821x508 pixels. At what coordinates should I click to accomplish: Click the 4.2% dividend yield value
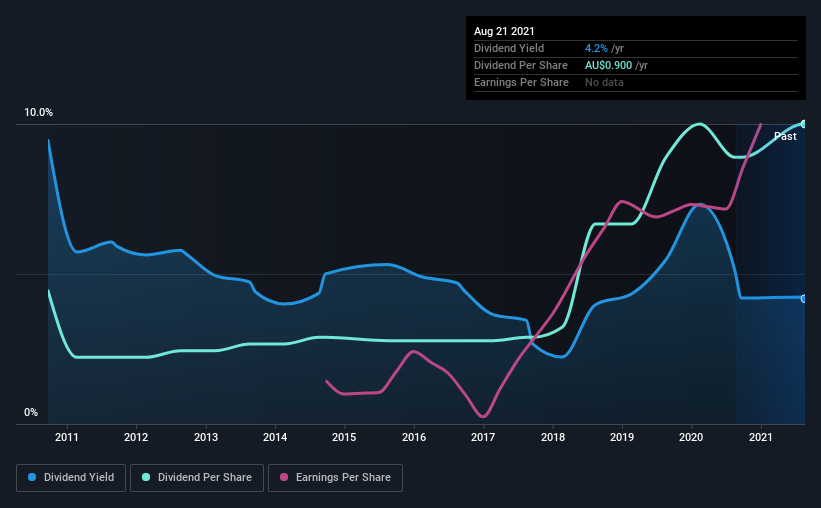coord(596,48)
